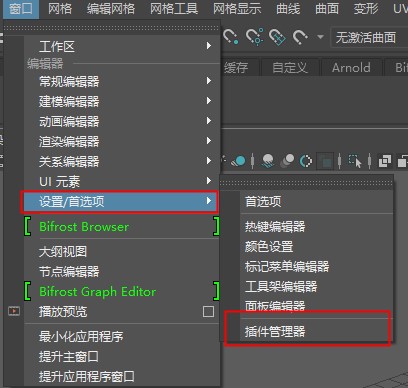Open 大纲视图 outliner

pyautogui.click(x=122, y=252)
